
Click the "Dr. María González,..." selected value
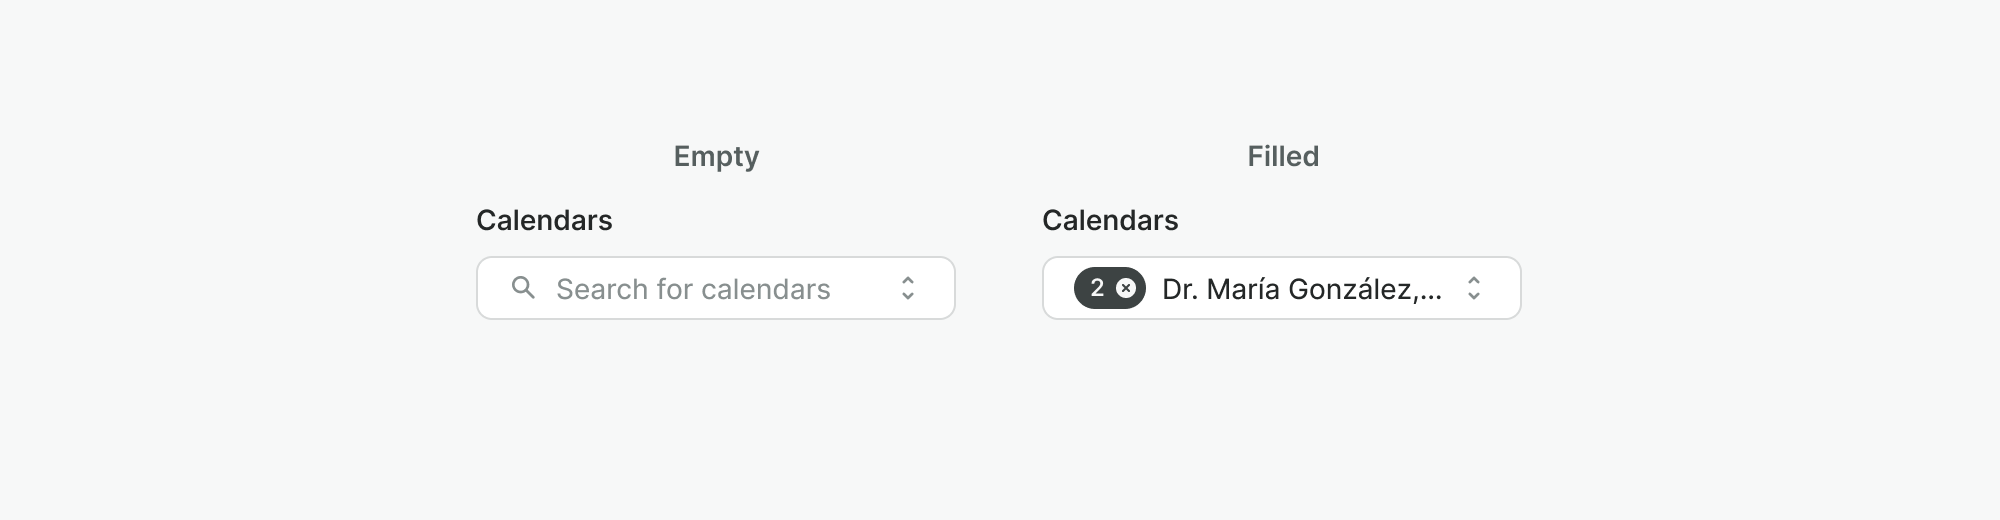pyautogui.click(x=1301, y=289)
